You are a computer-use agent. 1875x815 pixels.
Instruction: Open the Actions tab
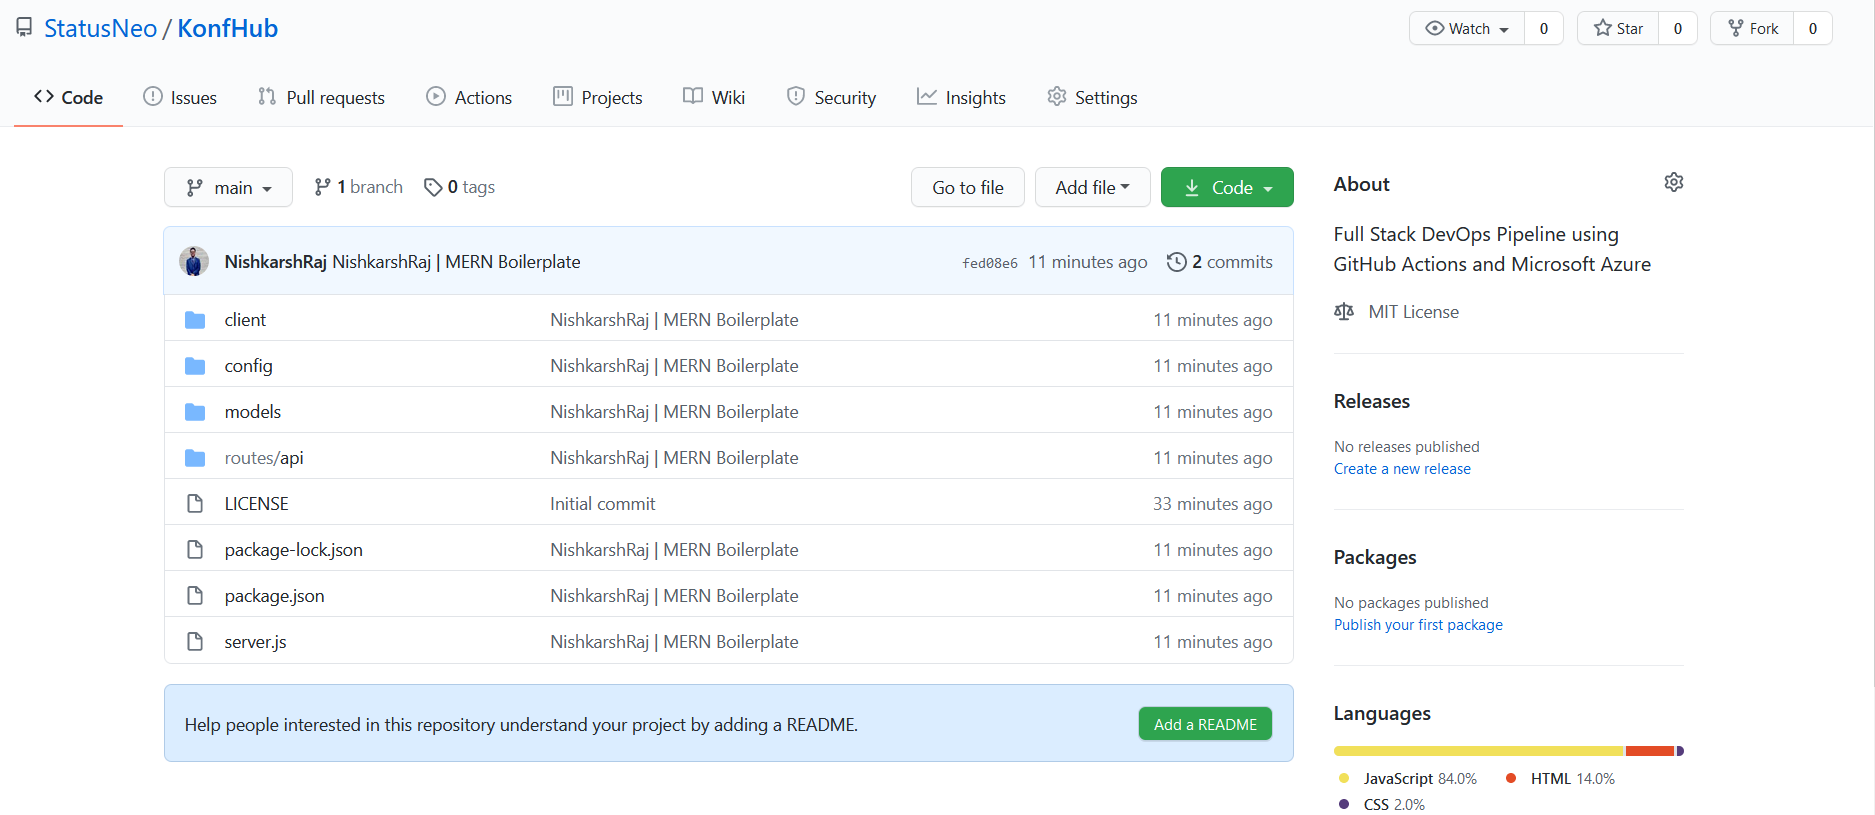[x=469, y=97]
